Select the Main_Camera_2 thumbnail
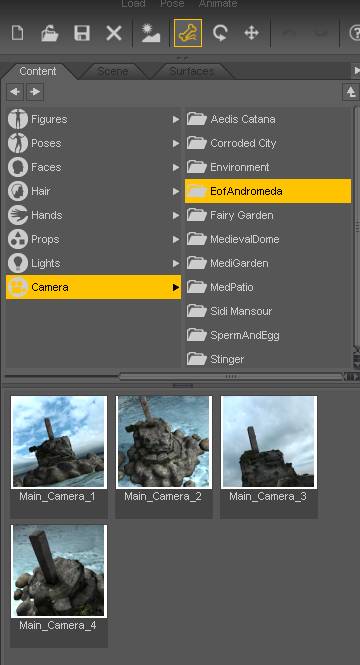Viewport: 360px width, 665px height. [164, 441]
